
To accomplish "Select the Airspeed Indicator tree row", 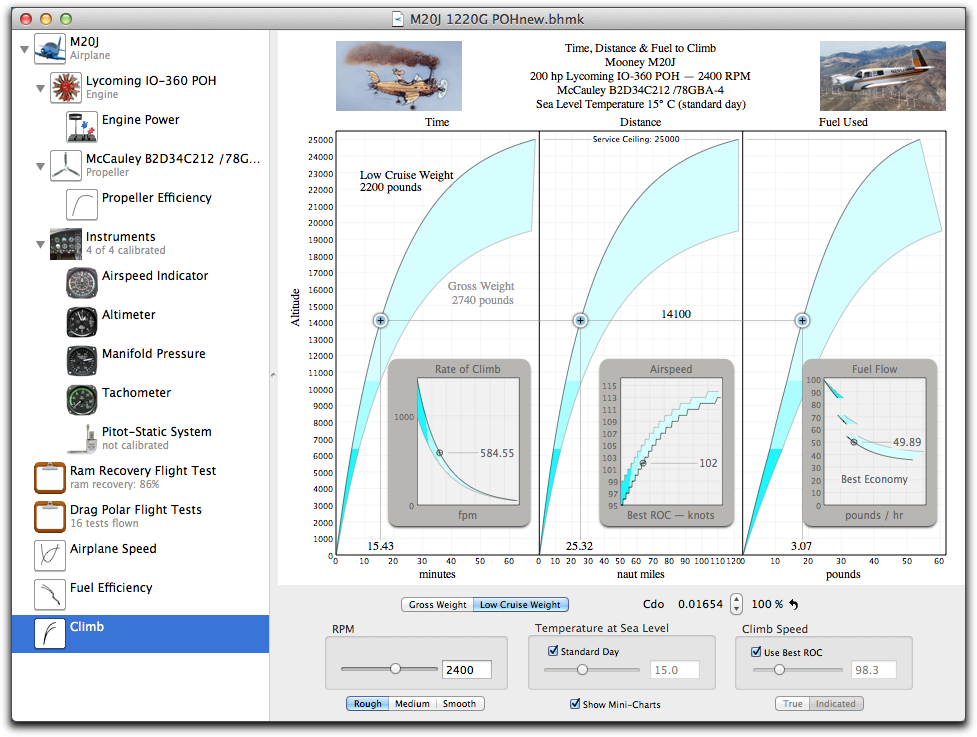I will [x=141, y=283].
